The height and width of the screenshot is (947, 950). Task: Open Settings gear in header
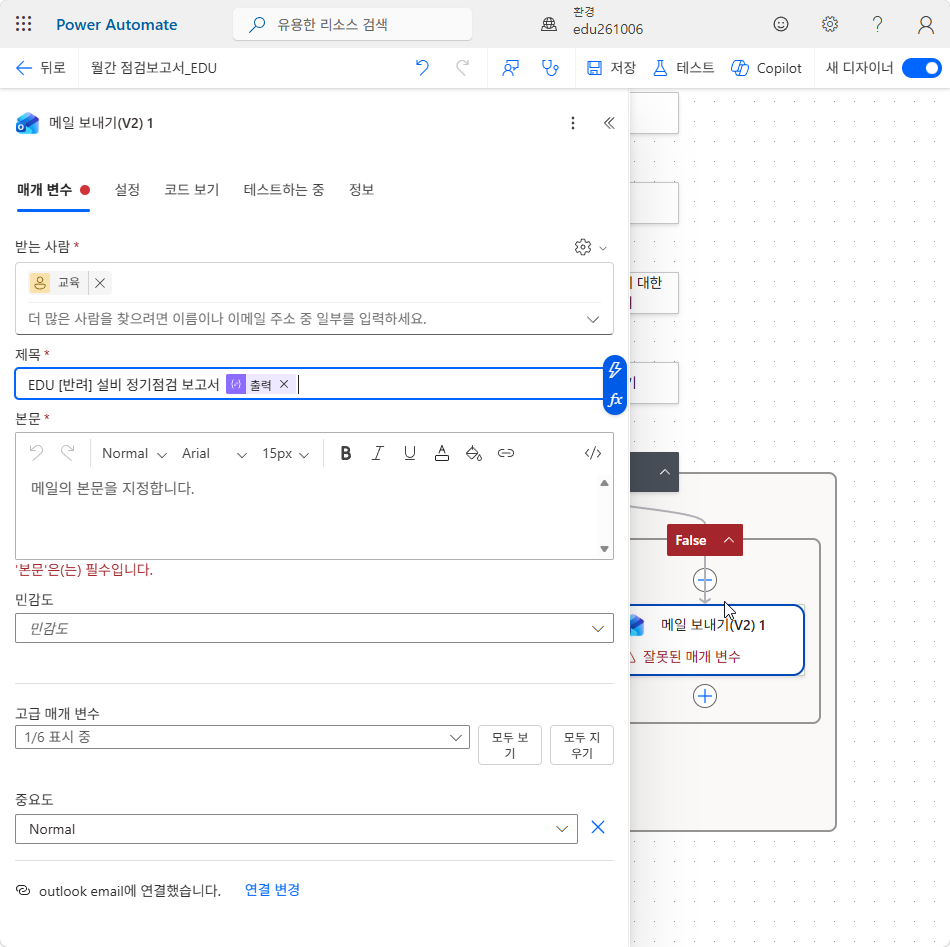(x=829, y=24)
